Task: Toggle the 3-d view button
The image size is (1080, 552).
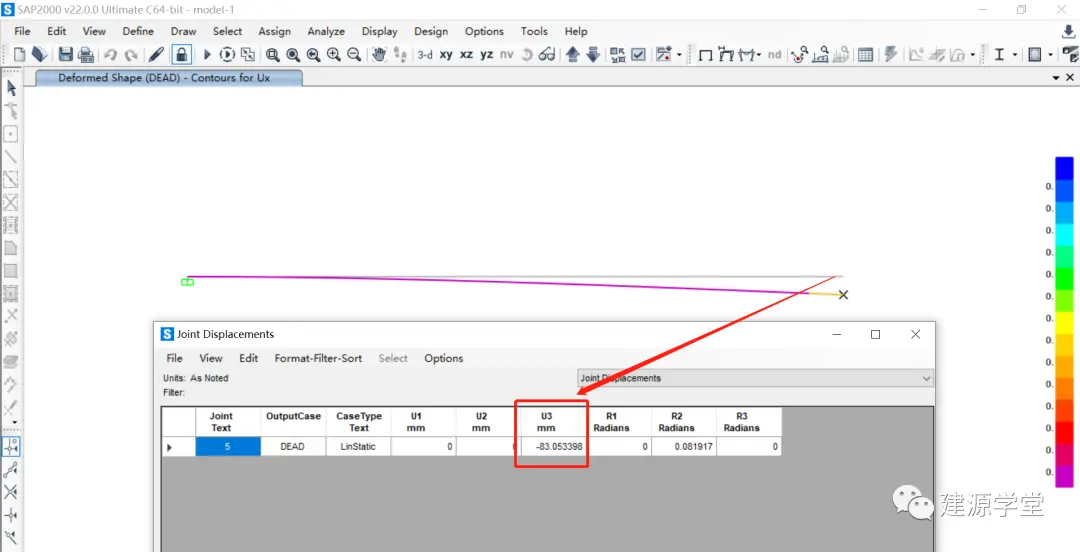Action: 425,54
